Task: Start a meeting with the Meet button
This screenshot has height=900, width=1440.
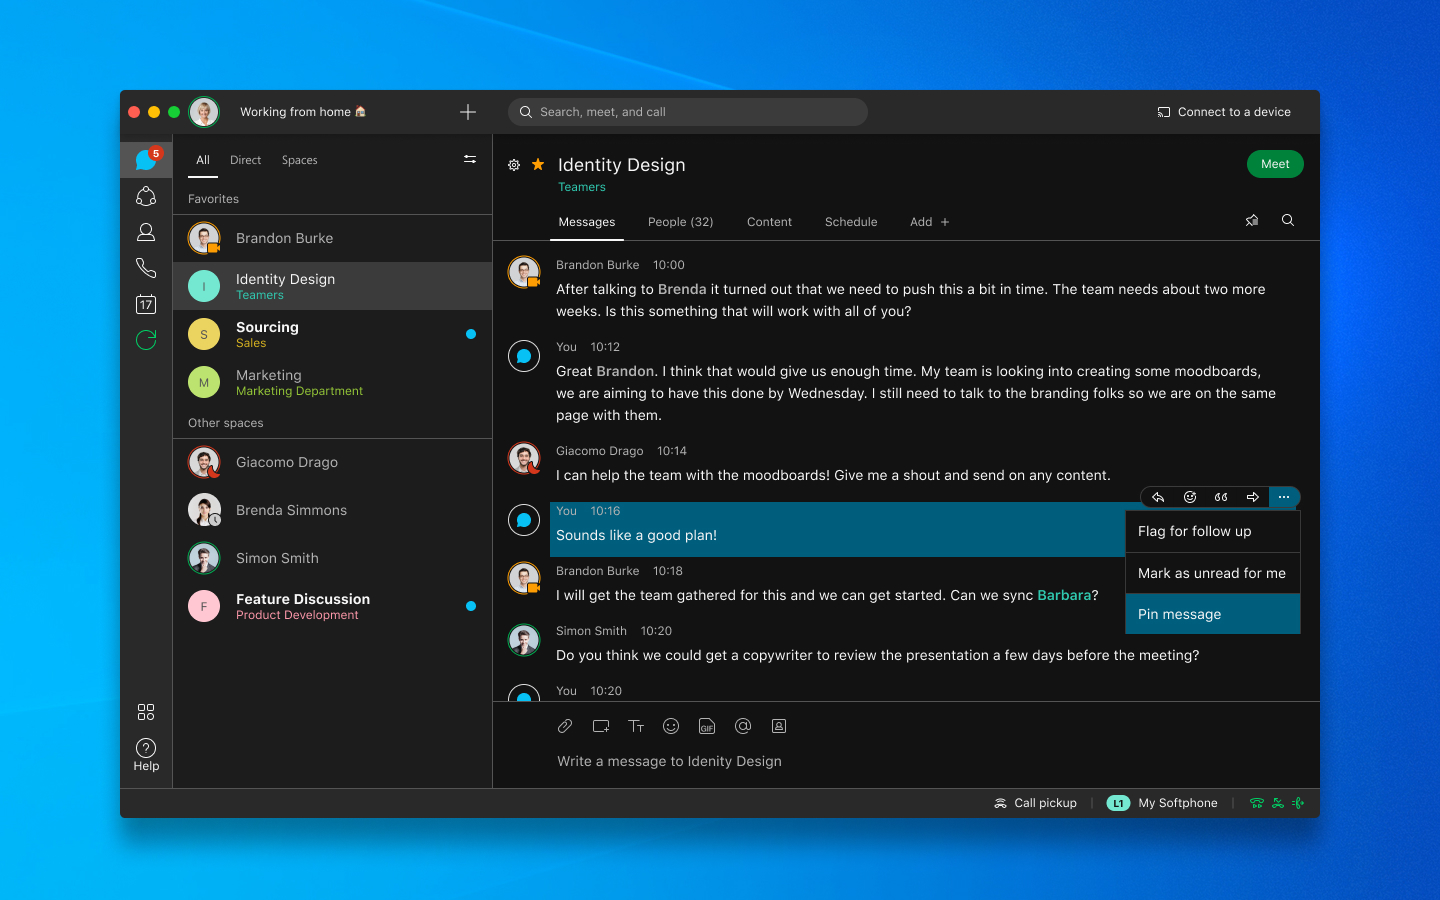Action: point(1275,164)
